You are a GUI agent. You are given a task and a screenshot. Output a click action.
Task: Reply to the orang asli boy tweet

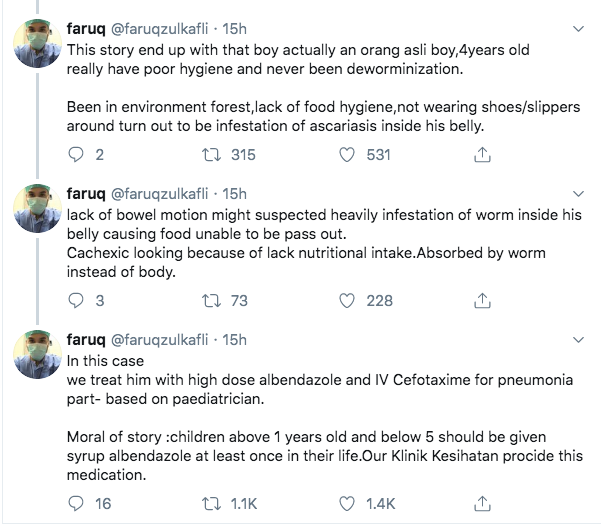pos(76,155)
